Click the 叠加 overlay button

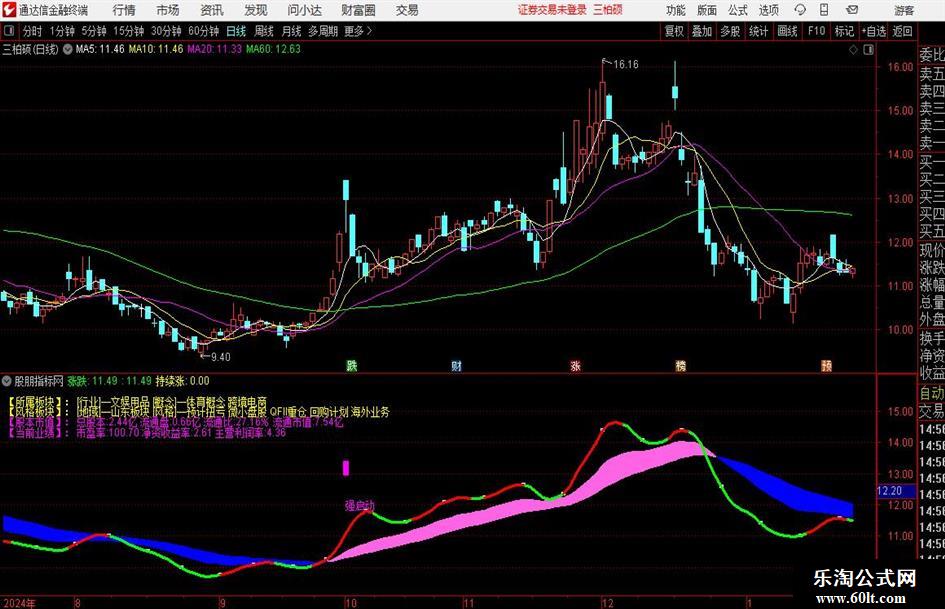702,31
